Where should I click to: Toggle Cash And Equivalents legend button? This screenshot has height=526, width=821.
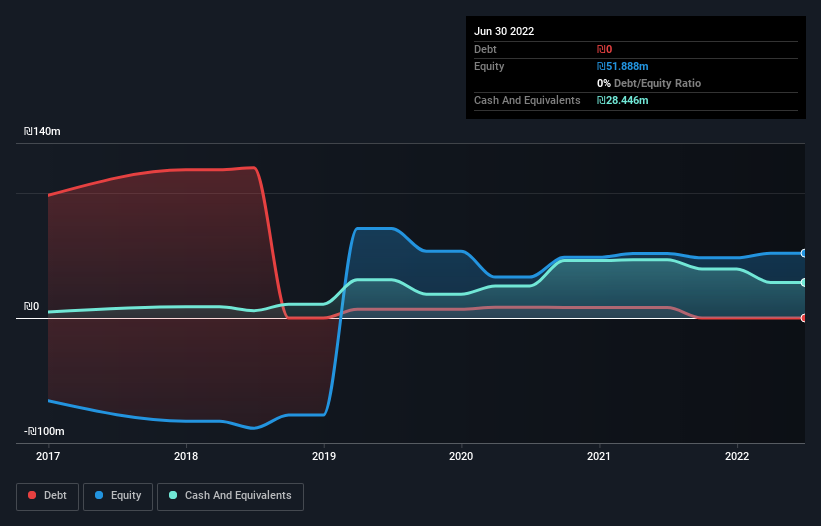(230, 496)
